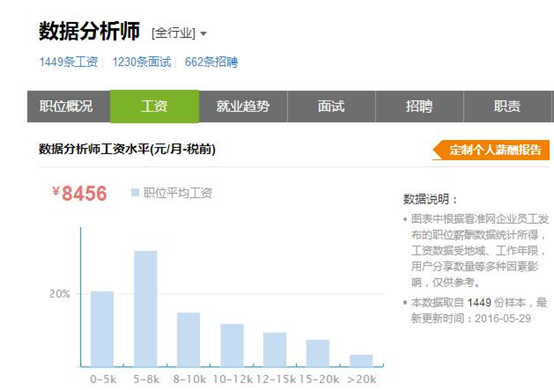Select the green 工资 tab

point(154,106)
